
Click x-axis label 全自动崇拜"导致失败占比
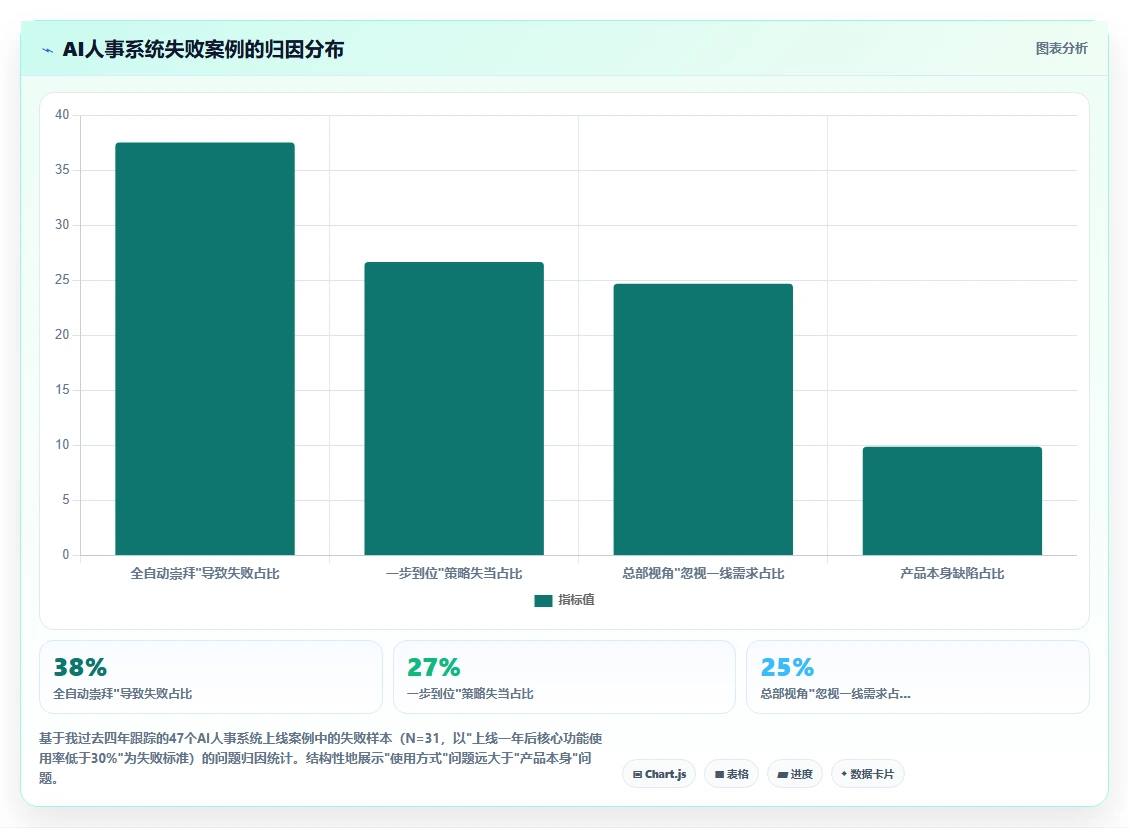pos(204,573)
